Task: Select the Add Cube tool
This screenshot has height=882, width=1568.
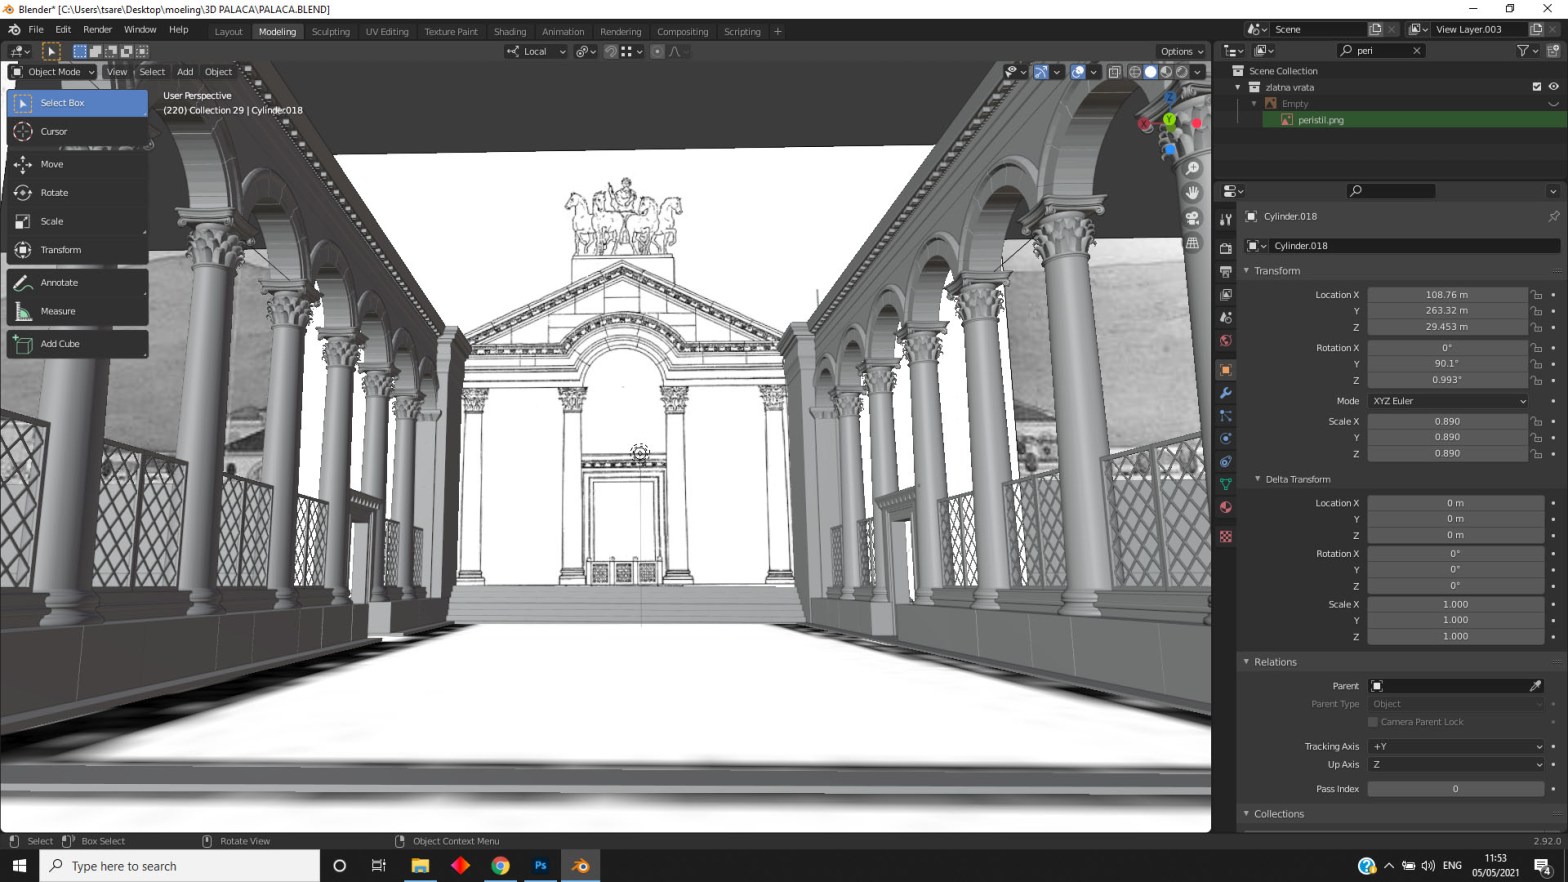Action: (x=60, y=344)
